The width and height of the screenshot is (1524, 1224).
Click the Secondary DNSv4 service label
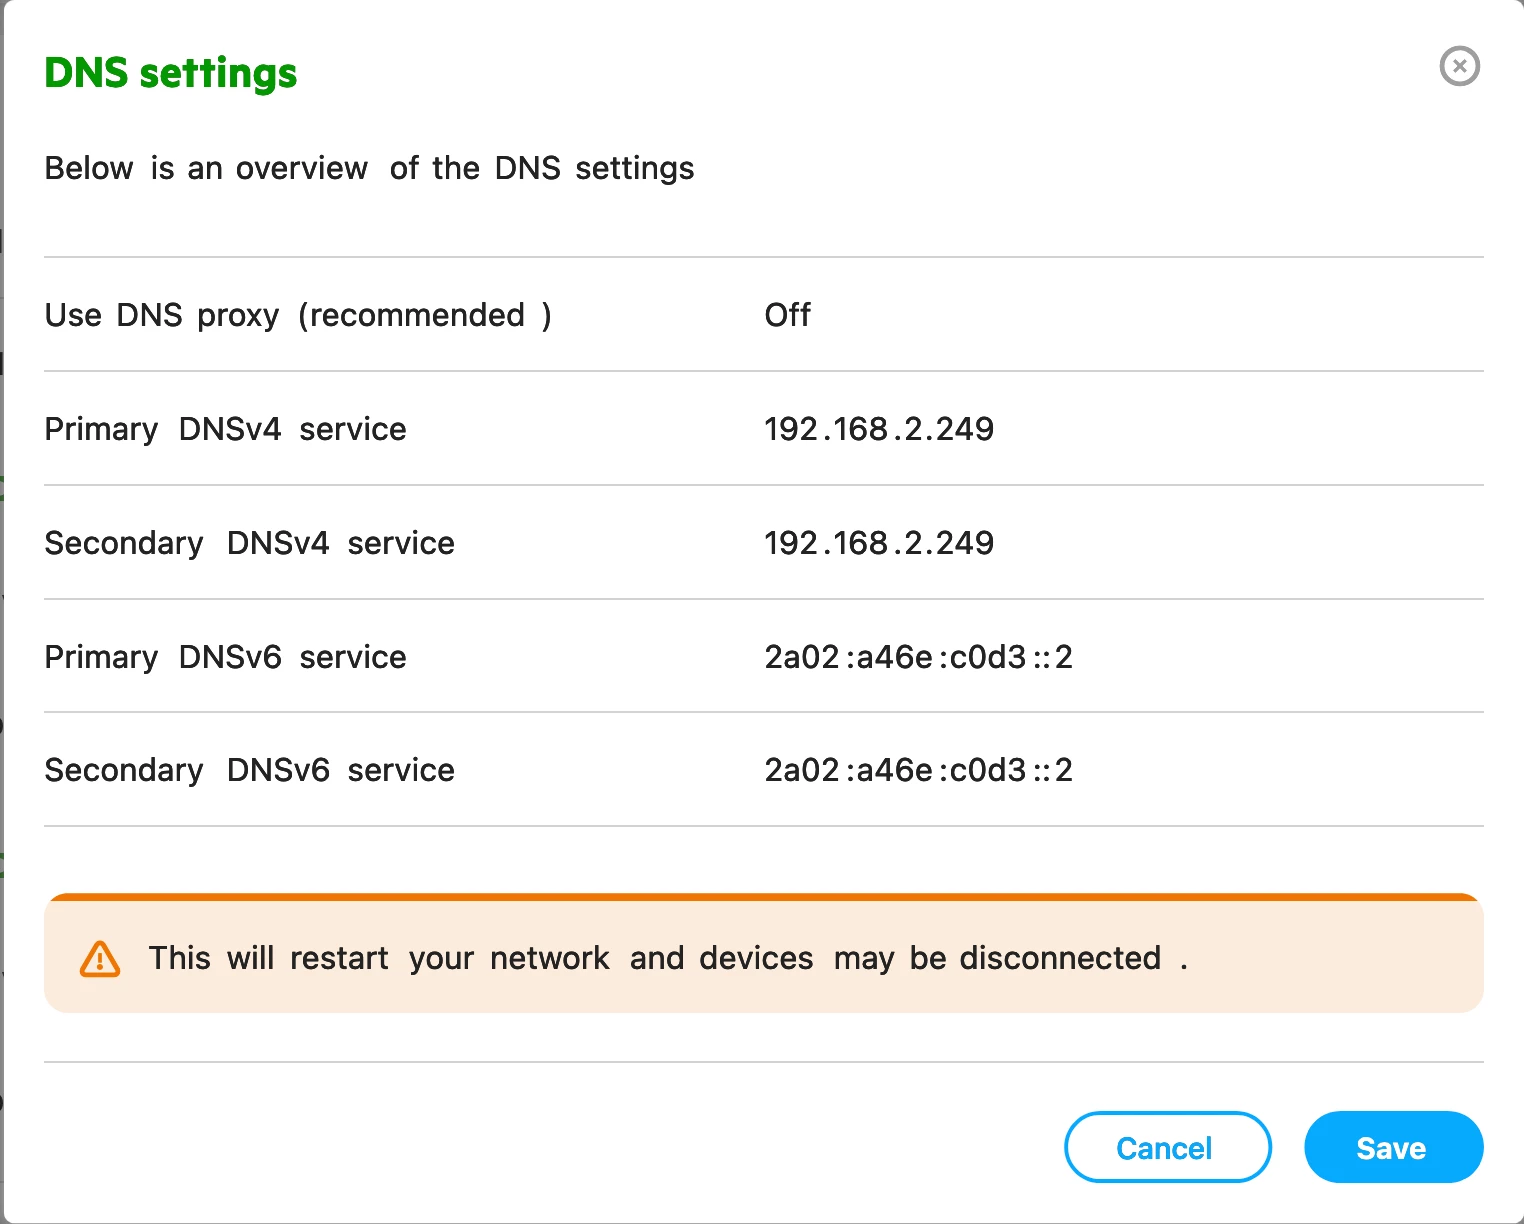pyautogui.click(x=250, y=543)
